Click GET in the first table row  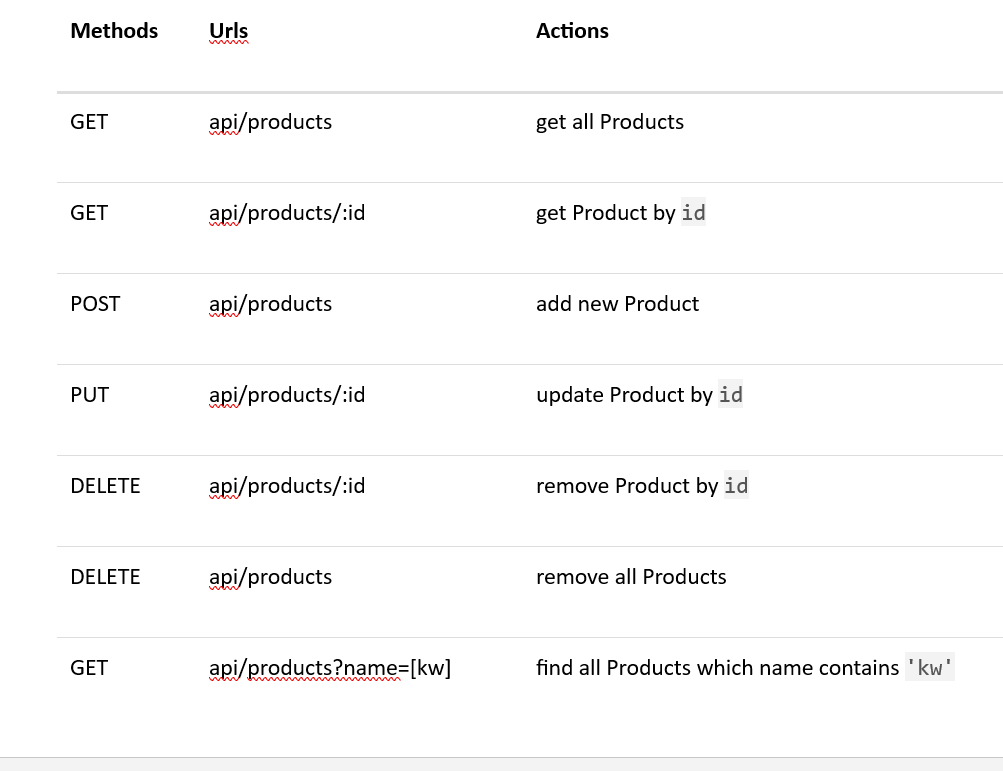click(89, 122)
